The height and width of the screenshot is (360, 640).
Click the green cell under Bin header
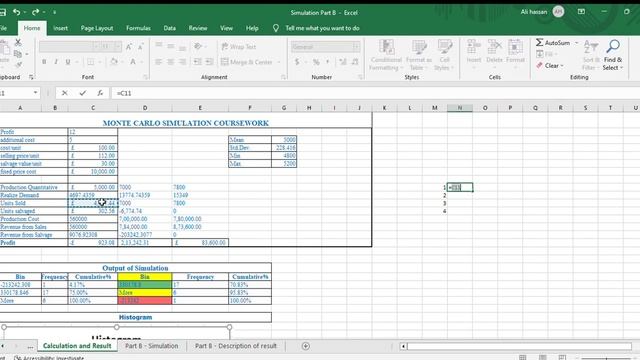(145, 285)
